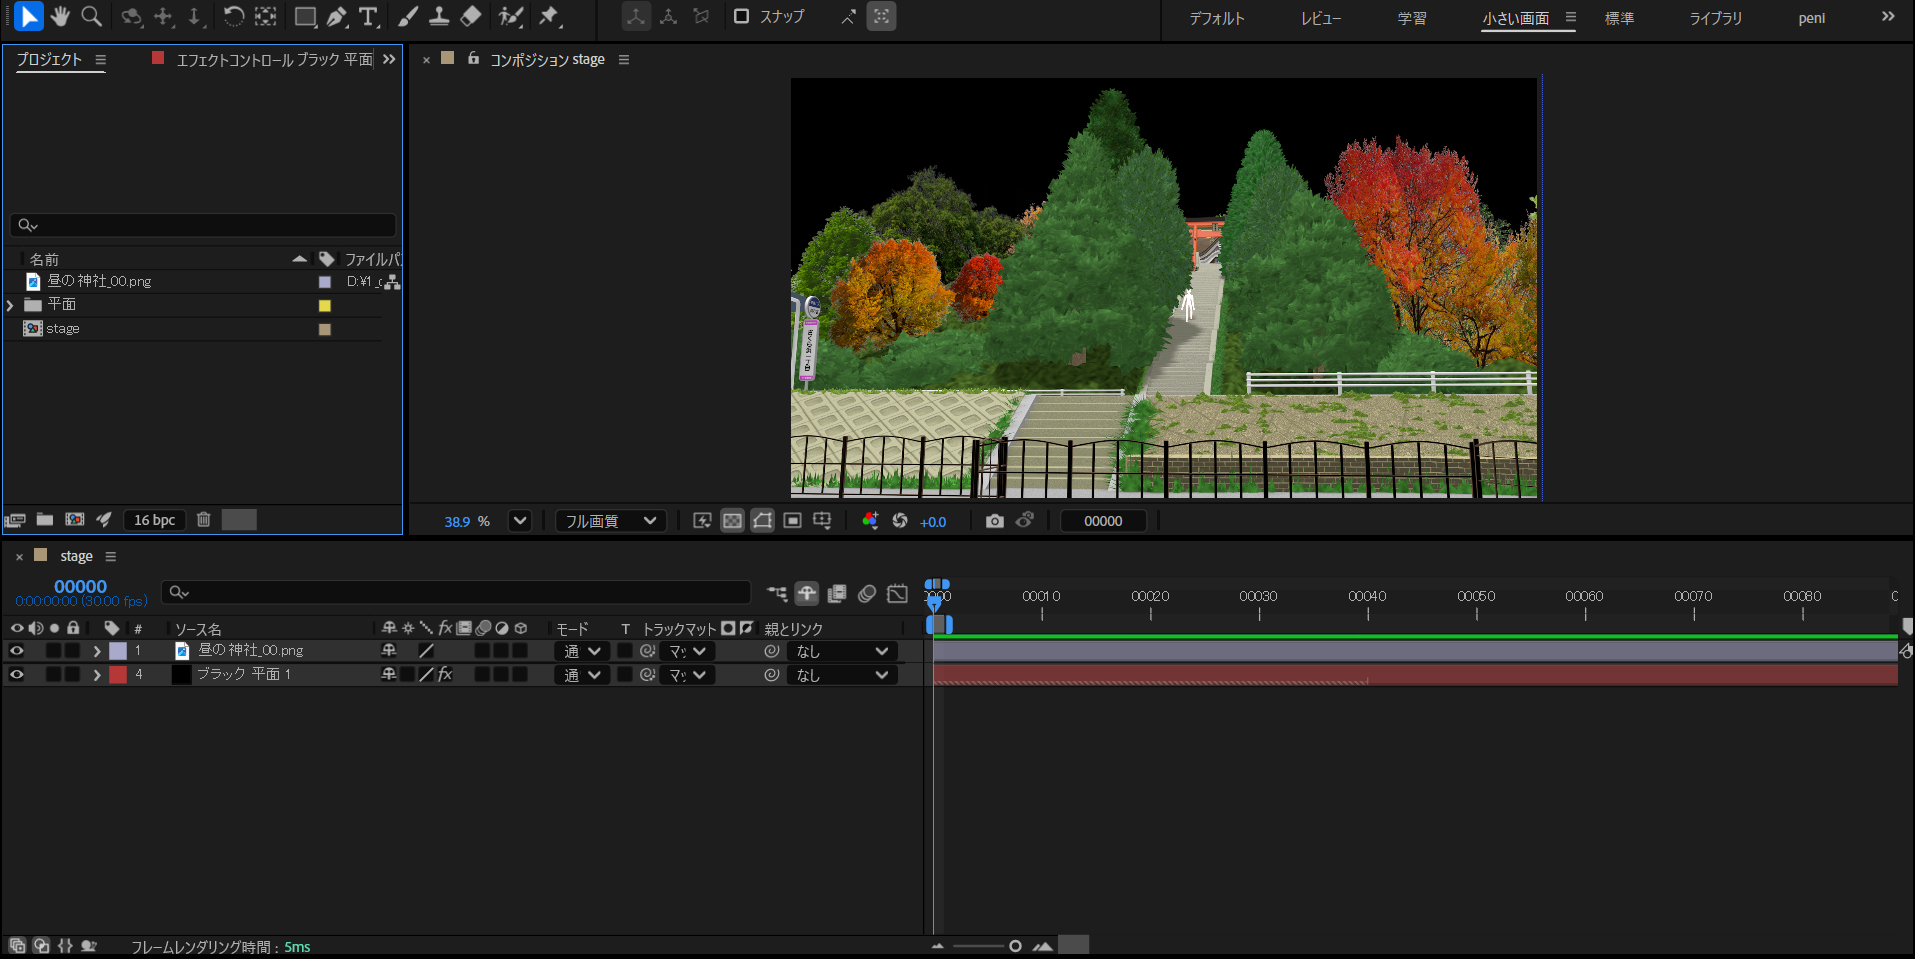Open parent link dropdown for ブラック 平面 1
1915x959 pixels.
(x=842, y=675)
